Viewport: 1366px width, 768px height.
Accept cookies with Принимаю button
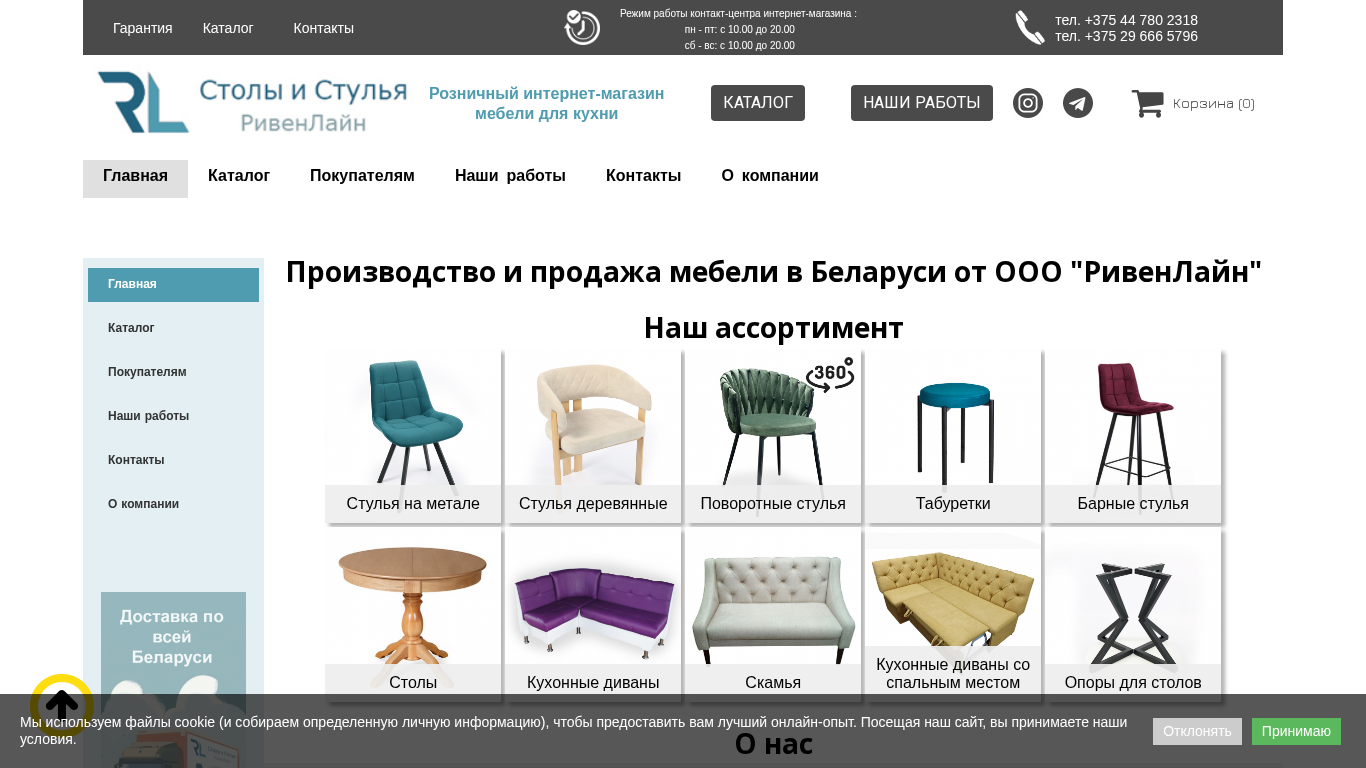1296,731
